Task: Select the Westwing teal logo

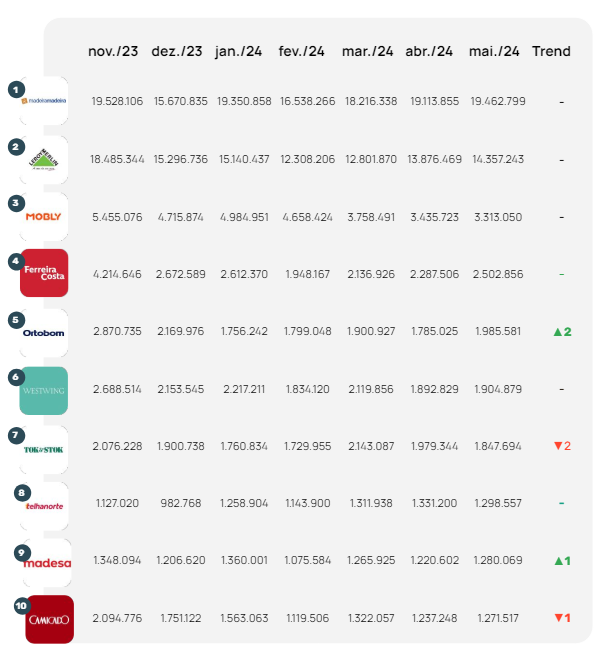Action: coord(45,390)
